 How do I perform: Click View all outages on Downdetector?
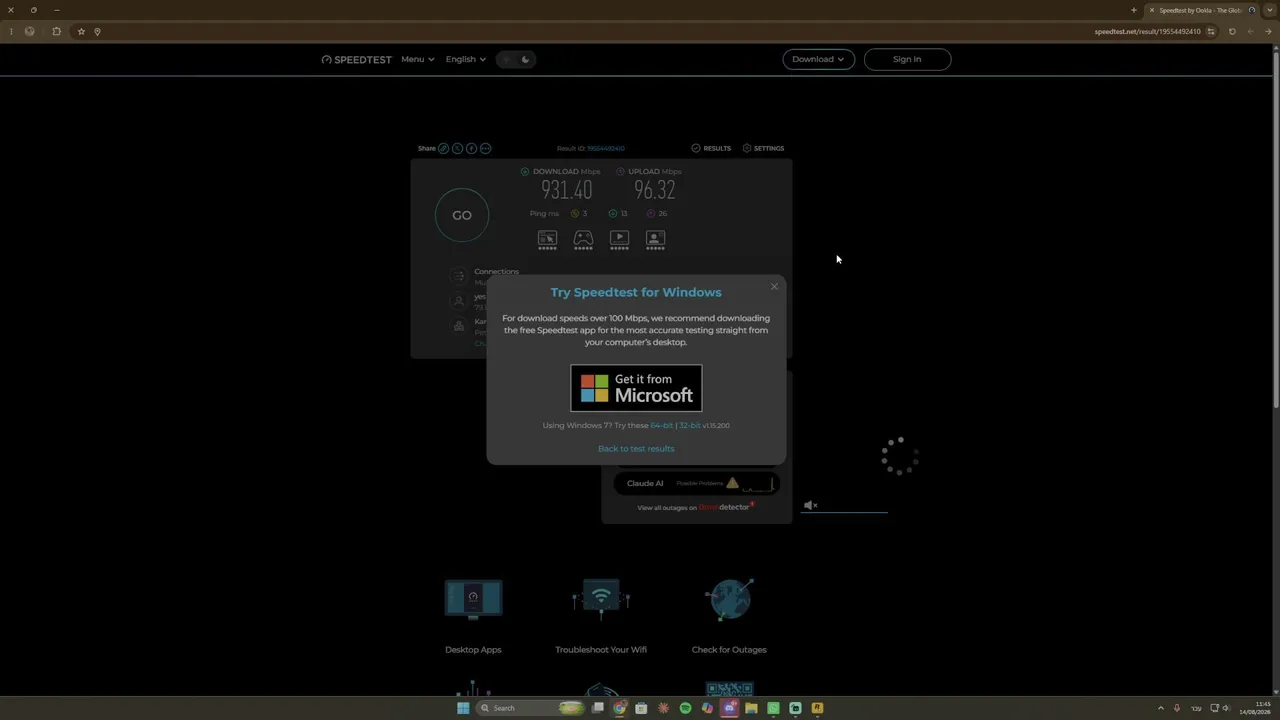tap(695, 507)
